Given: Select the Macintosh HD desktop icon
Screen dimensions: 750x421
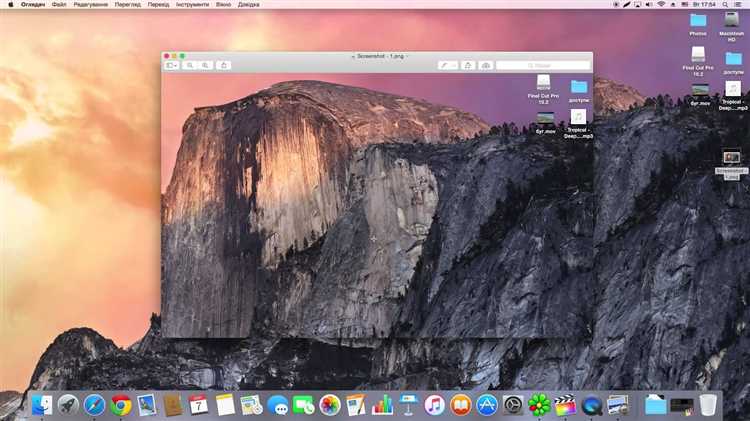Looking at the screenshot, I should click(x=731, y=27).
